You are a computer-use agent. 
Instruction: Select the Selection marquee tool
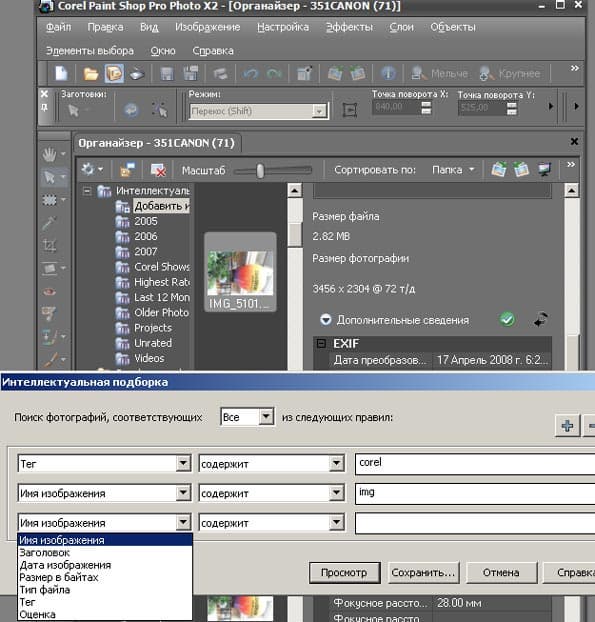click(49, 200)
